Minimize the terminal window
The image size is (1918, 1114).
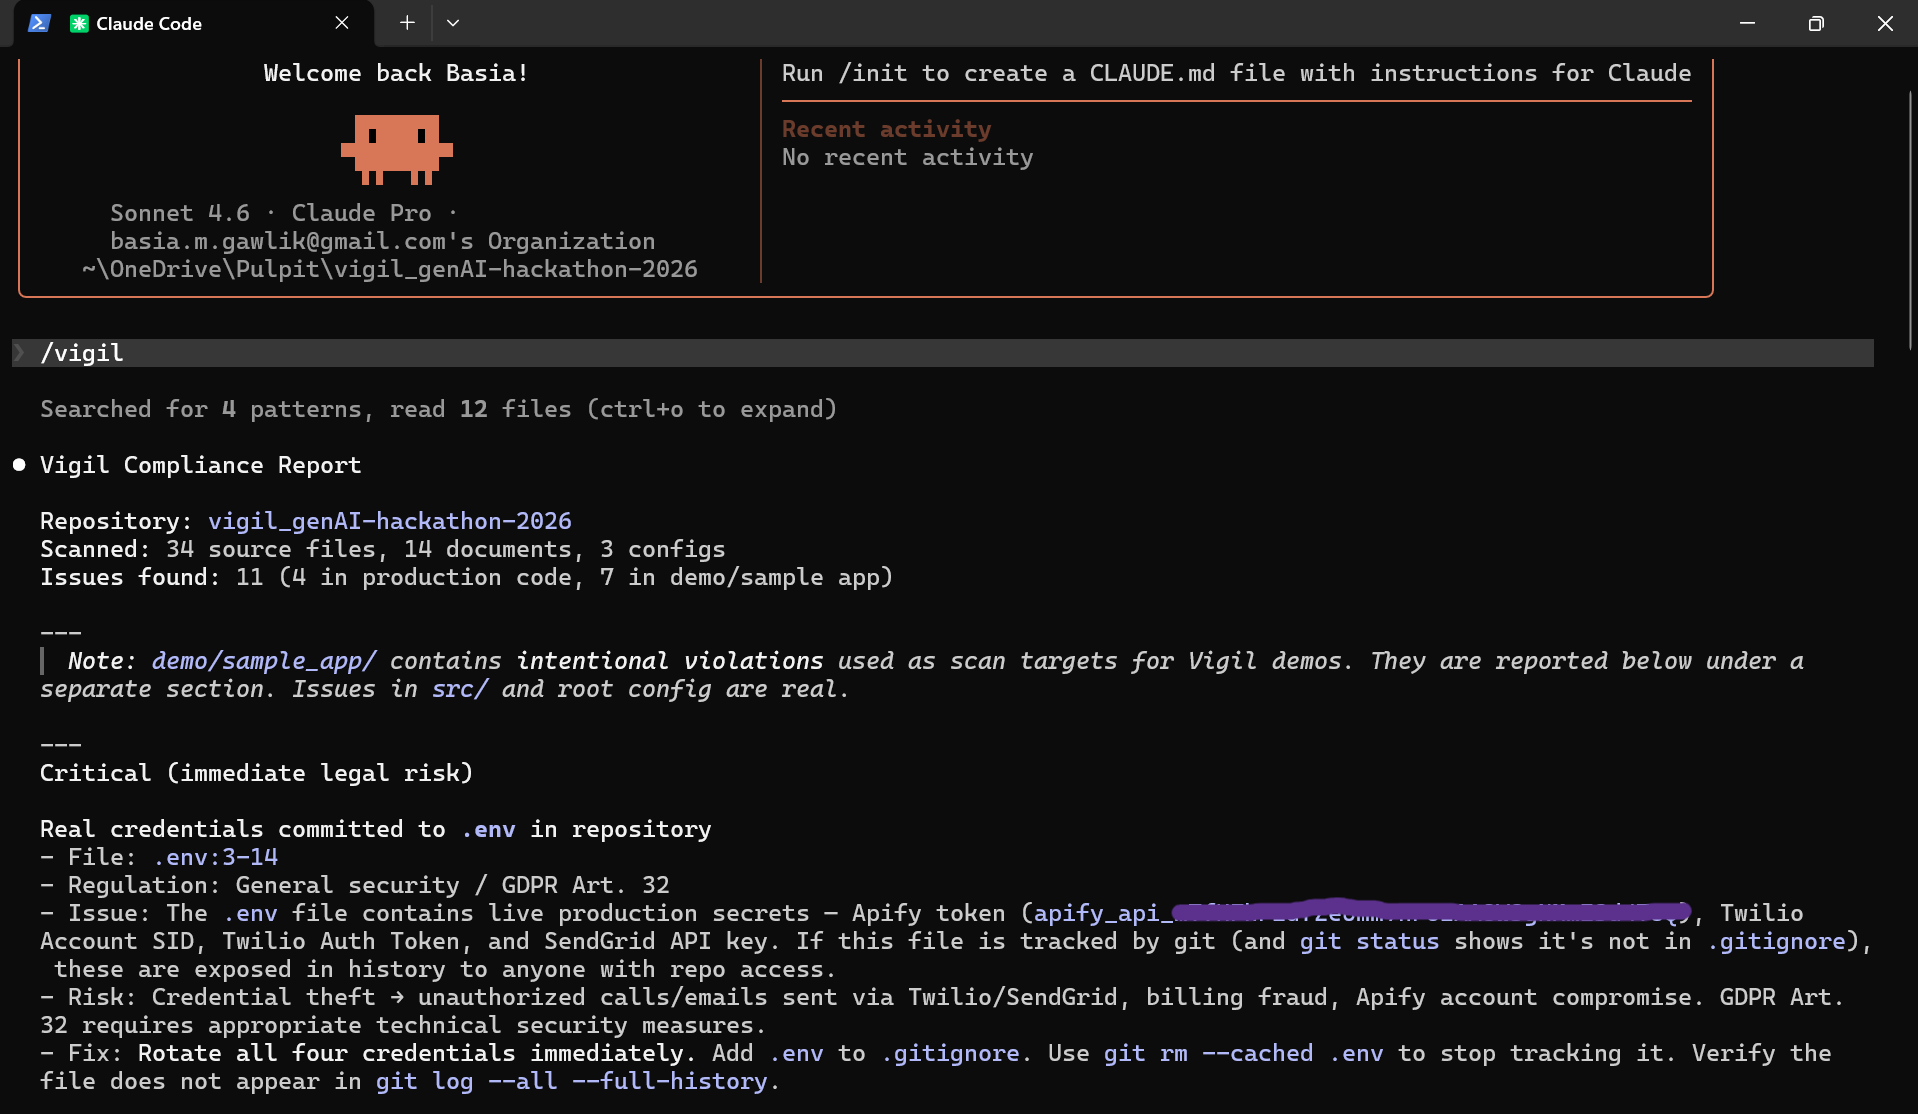pos(1747,23)
